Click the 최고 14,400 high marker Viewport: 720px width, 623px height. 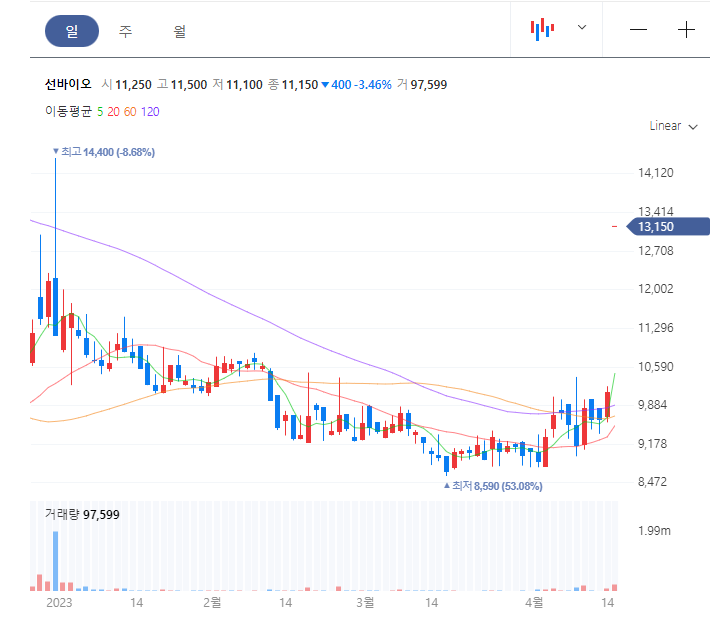coord(104,152)
